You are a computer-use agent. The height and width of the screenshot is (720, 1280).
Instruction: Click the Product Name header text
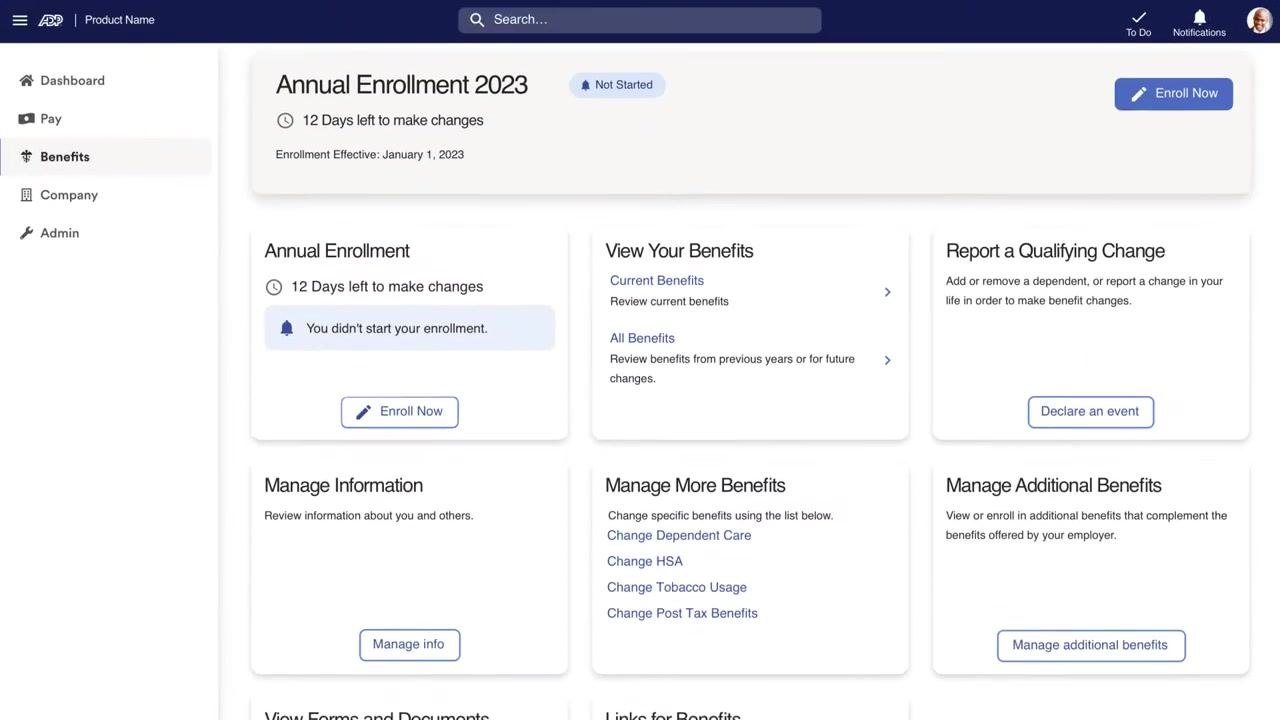coord(120,20)
